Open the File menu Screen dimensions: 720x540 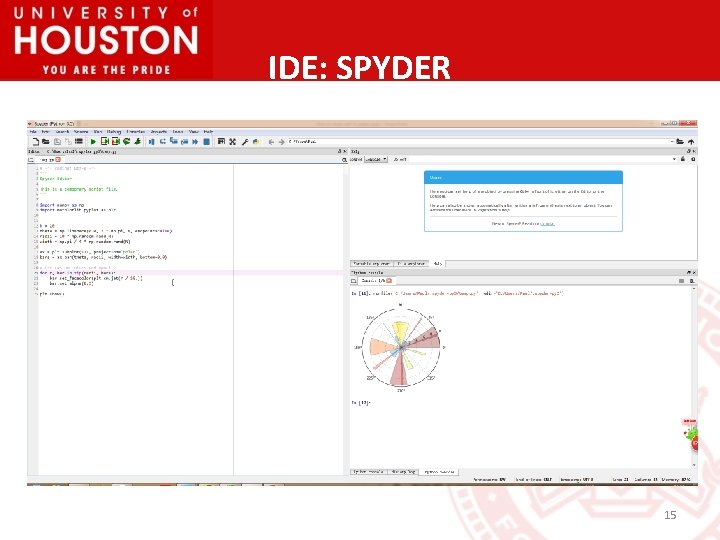pos(33,132)
